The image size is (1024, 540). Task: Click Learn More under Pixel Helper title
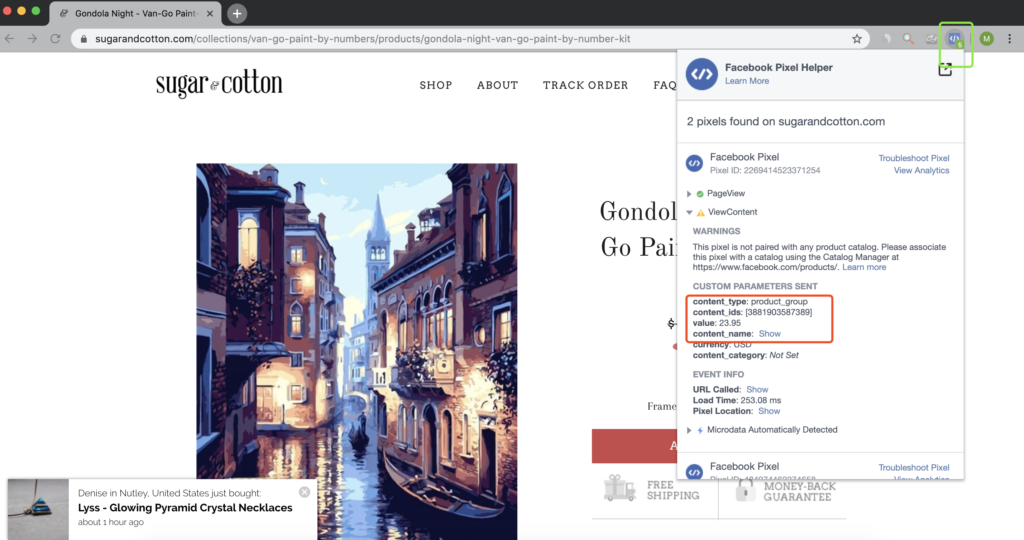(x=746, y=81)
